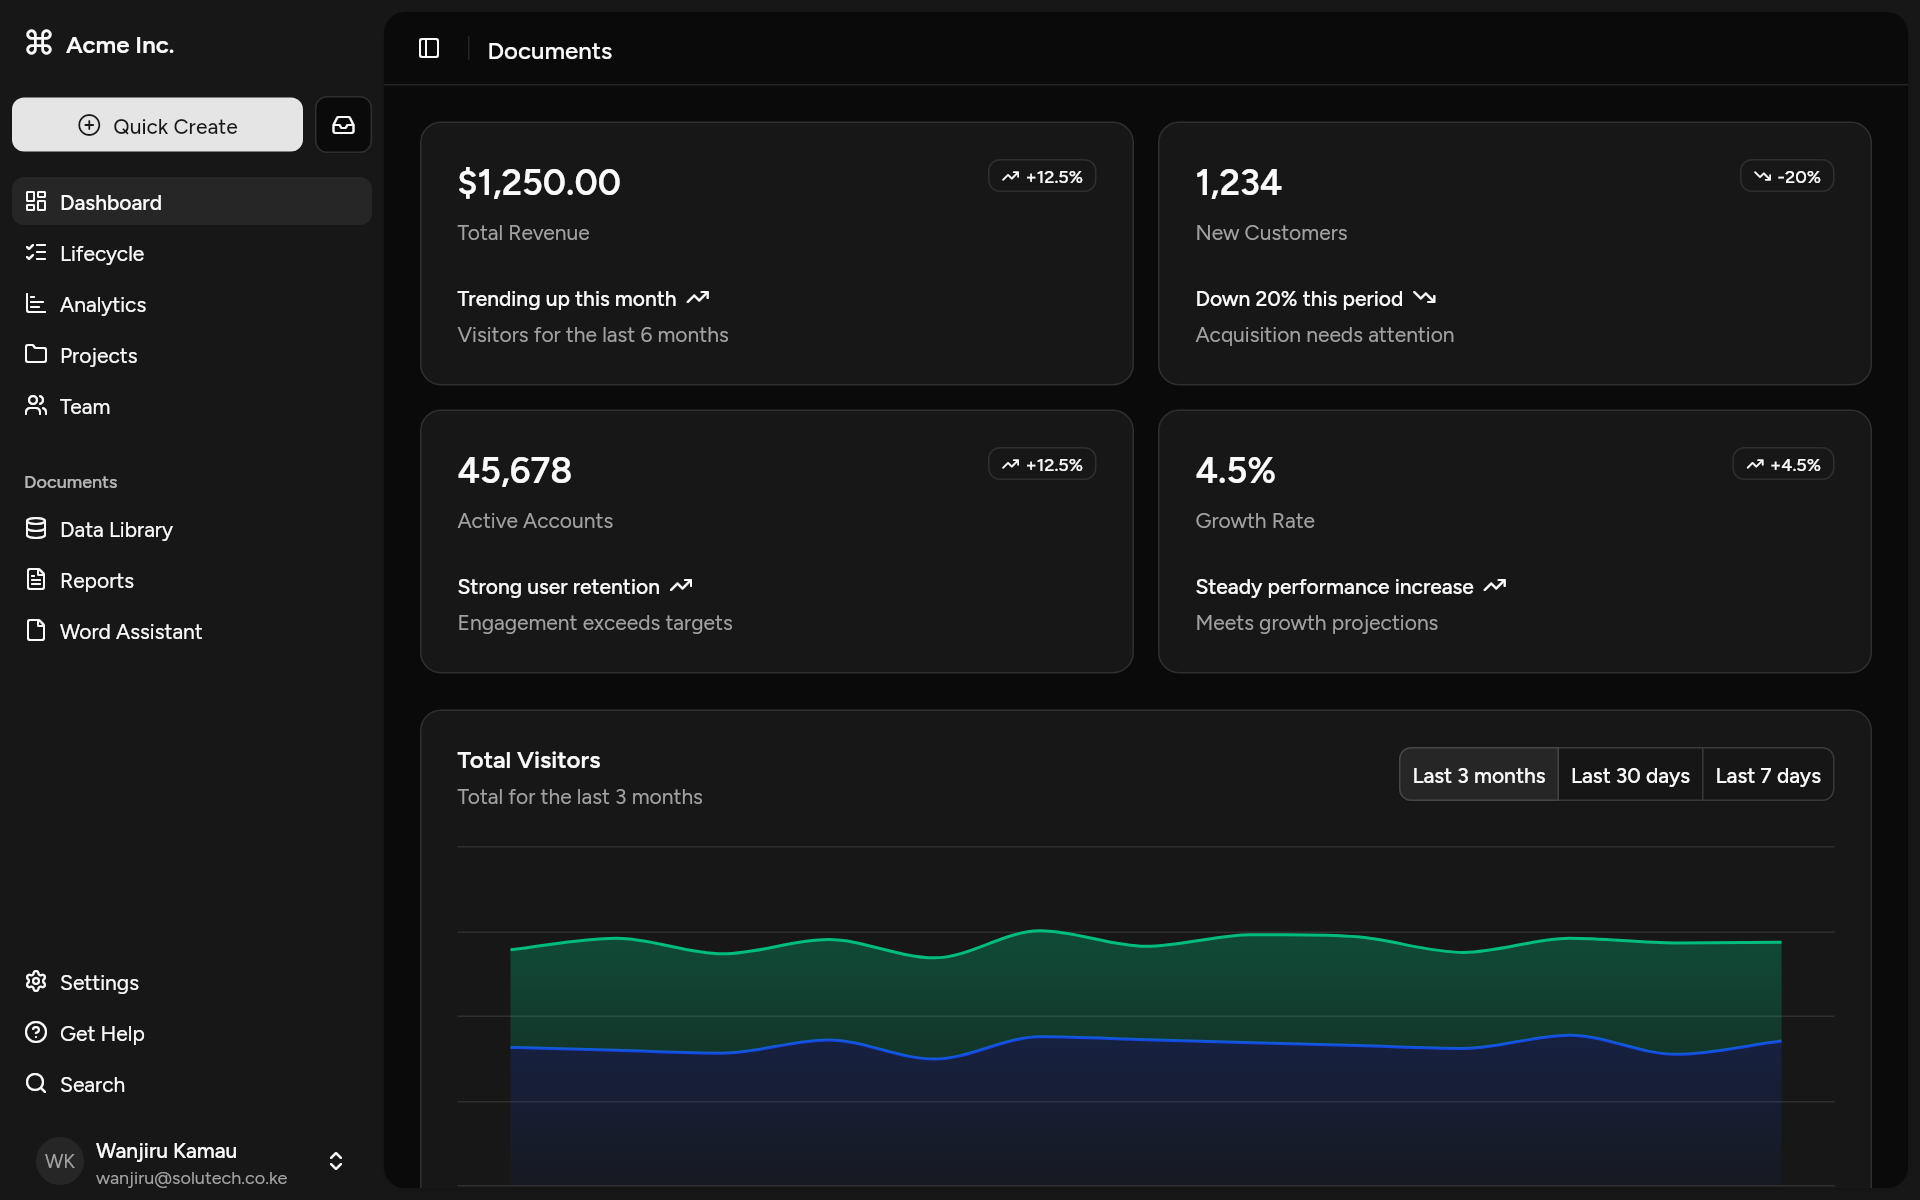Open Data Library link
1920x1200 pixels.
click(192, 529)
